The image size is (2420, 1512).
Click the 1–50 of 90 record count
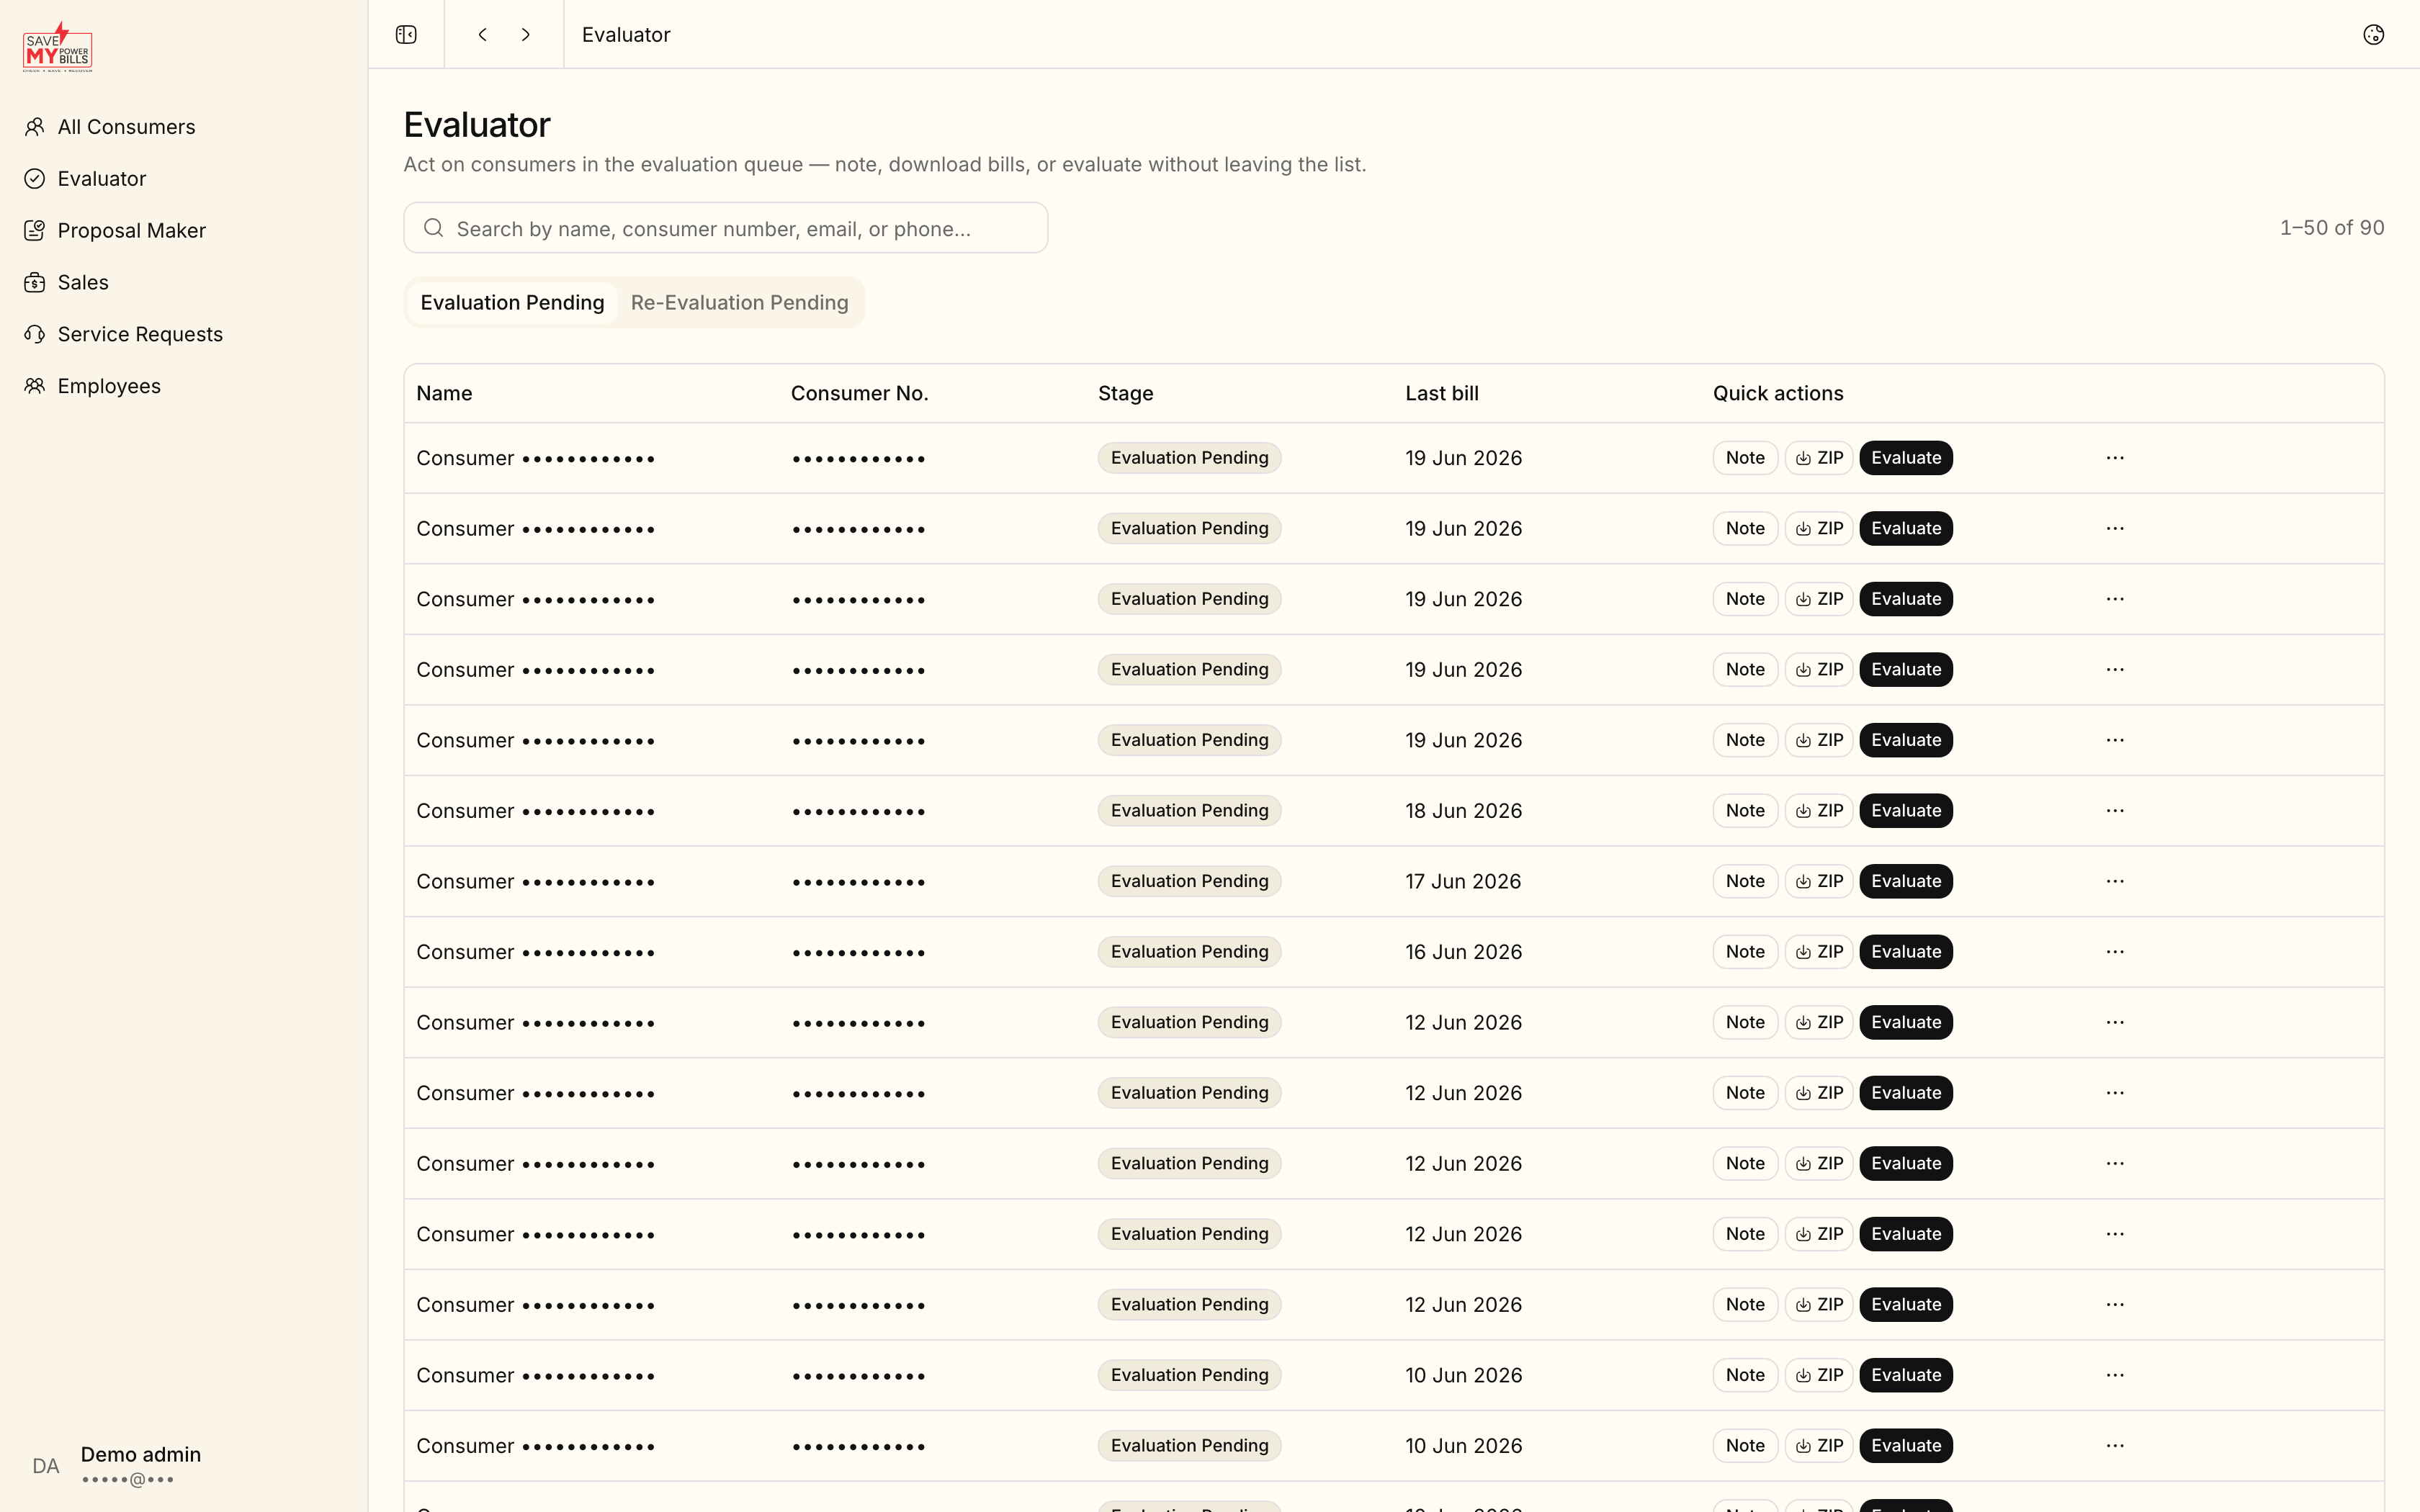click(2332, 228)
